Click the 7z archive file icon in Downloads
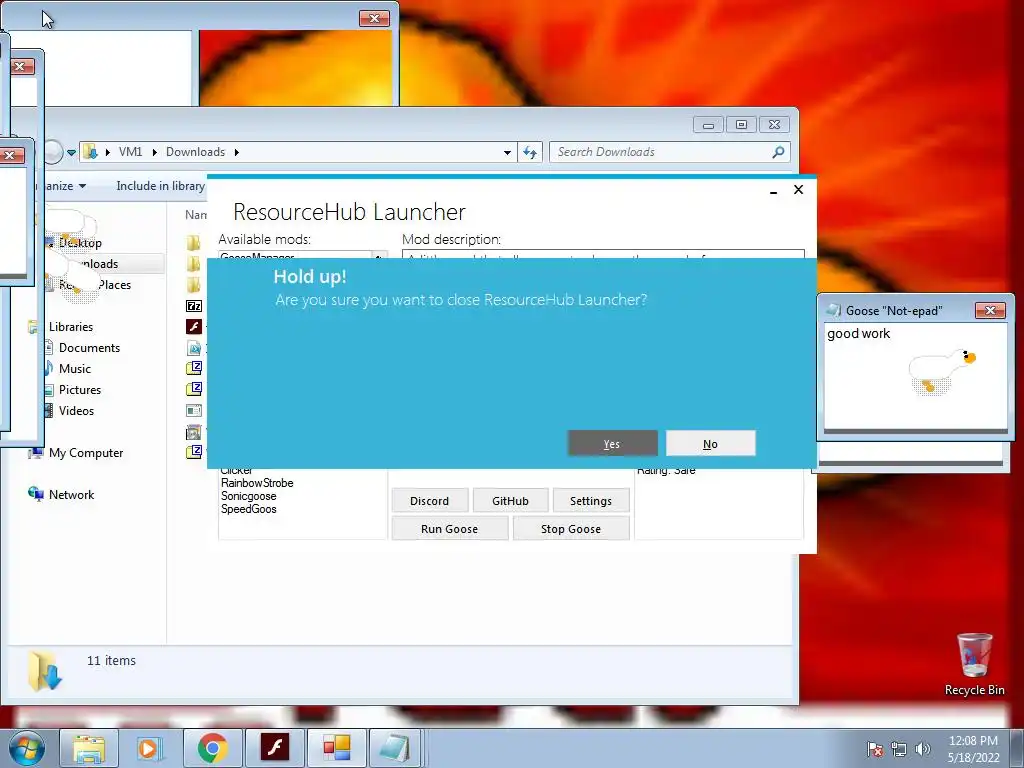Viewport: 1024px width, 768px height. (194, 306)
